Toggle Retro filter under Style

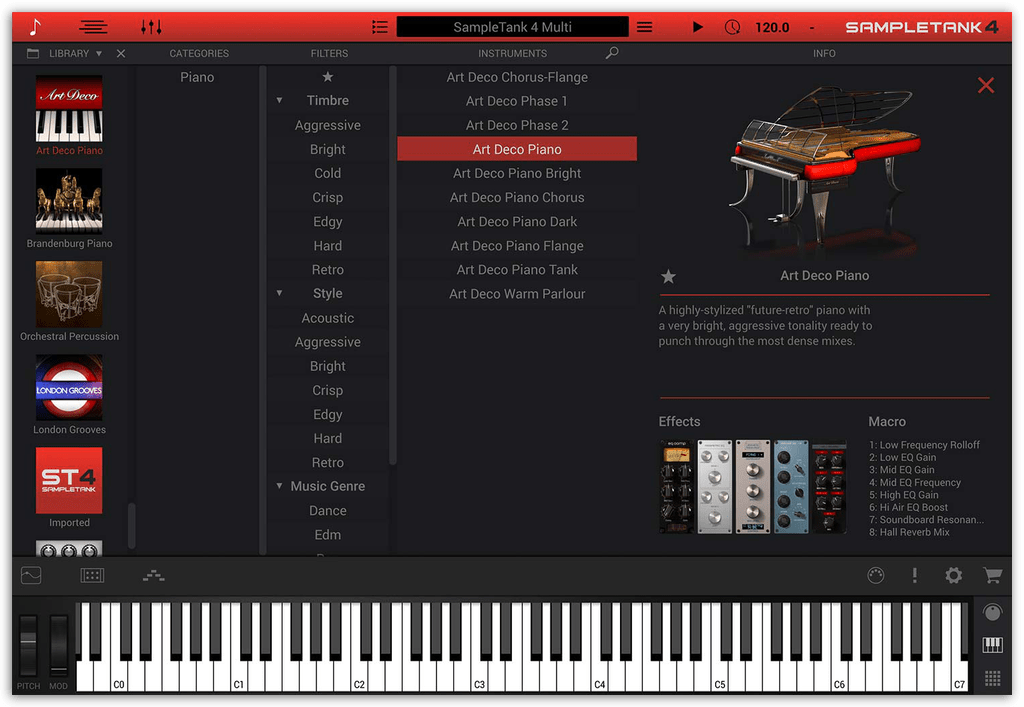click(328, 462)
